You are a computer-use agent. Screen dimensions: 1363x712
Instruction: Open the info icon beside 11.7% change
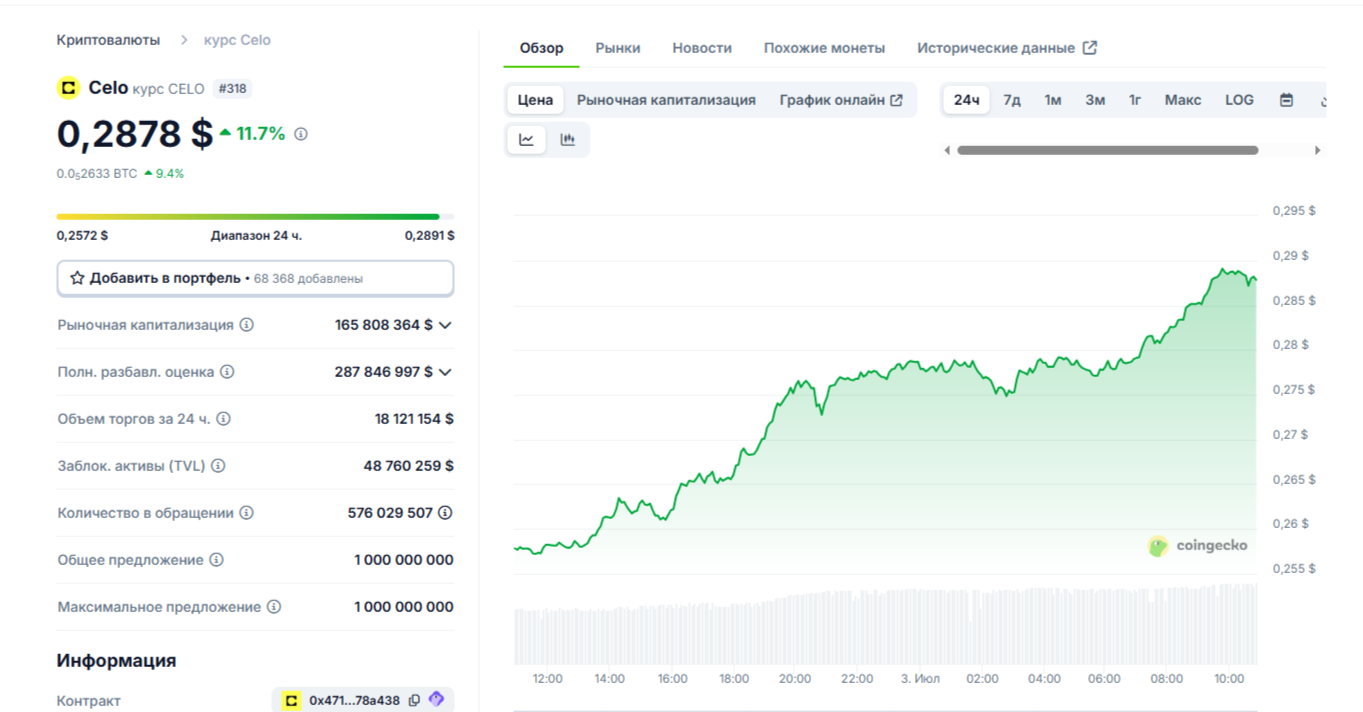pos(301,134)
